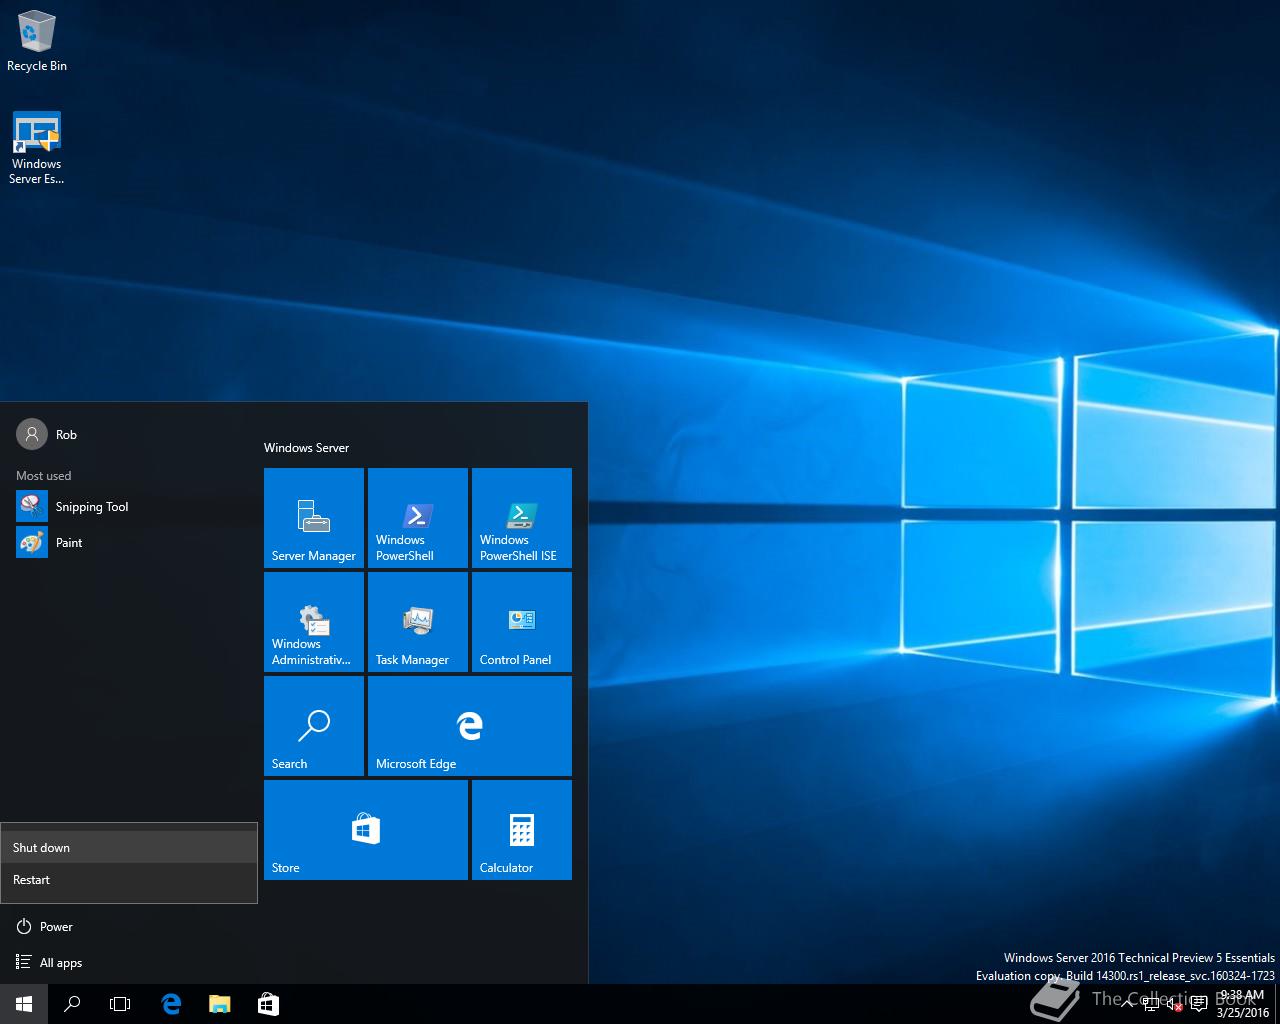Screen dimensions: 1280x1024
Task: Click the network tray icon
Action: pyautogui.click(x=1152, y=1004)
